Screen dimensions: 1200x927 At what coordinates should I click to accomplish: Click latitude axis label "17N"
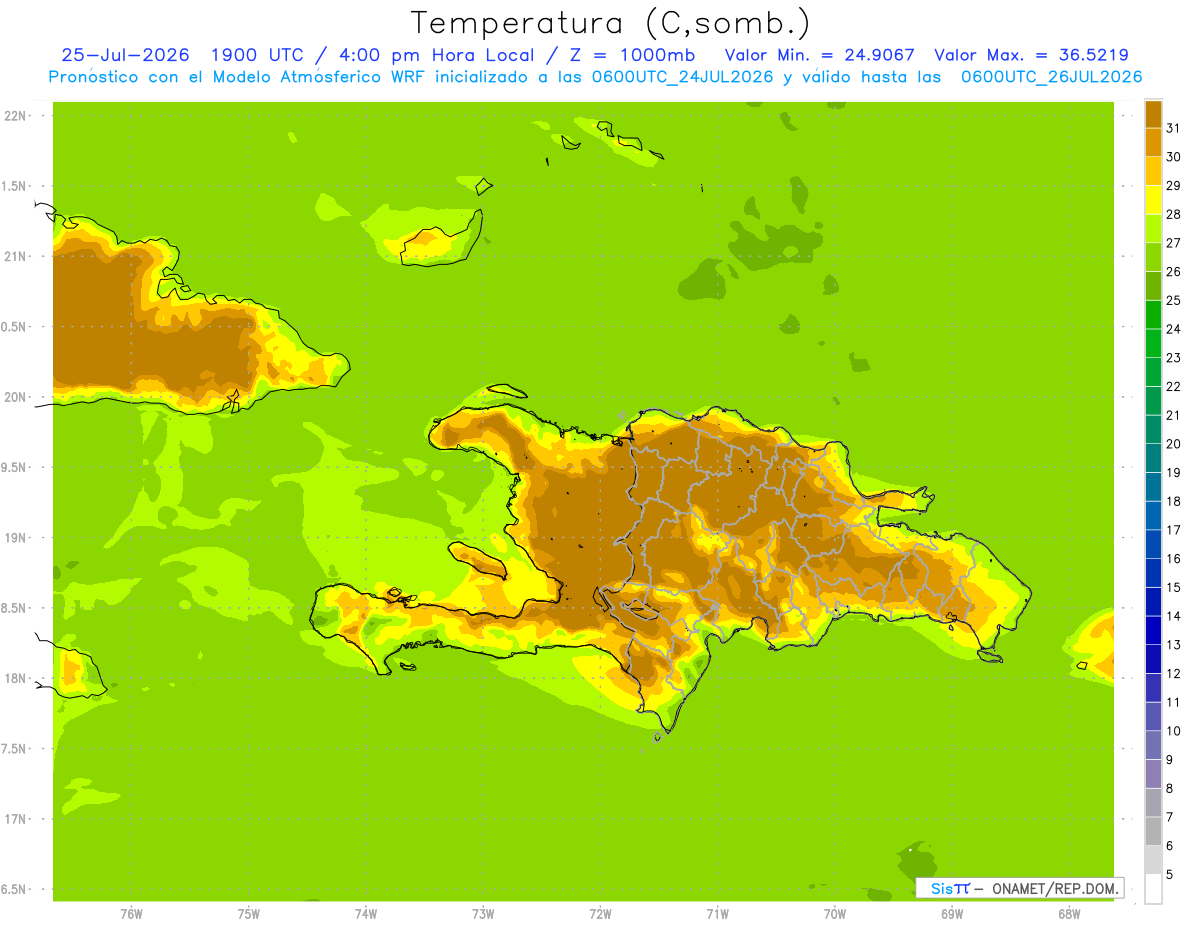(x=15, y=819)
